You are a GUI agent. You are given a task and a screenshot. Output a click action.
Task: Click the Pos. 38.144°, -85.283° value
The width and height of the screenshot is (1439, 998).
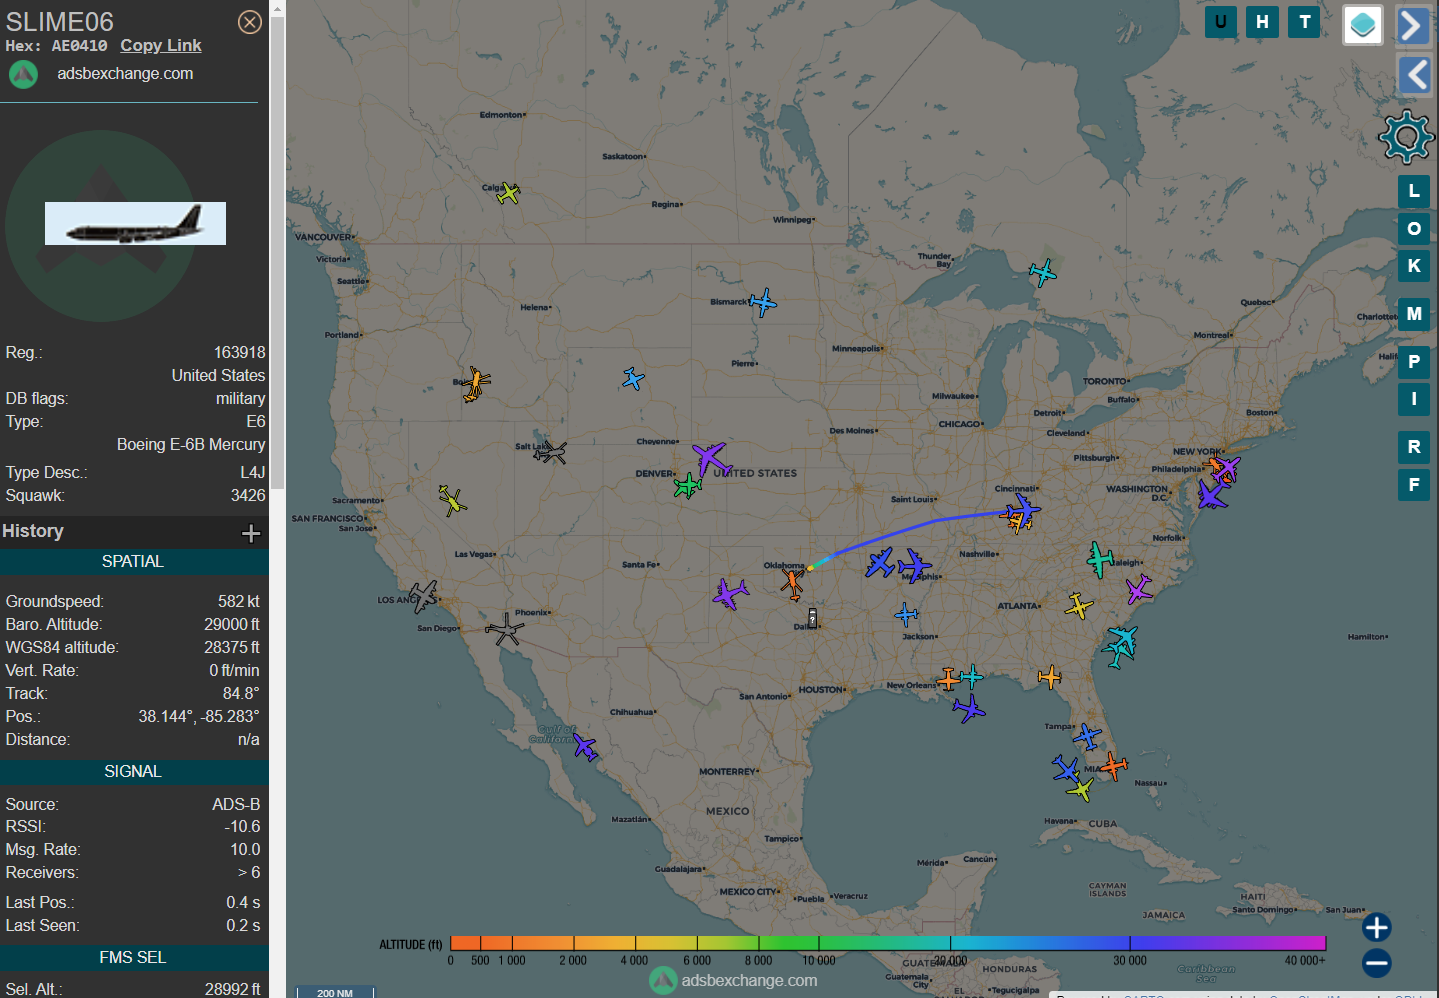tap(199, 717)
